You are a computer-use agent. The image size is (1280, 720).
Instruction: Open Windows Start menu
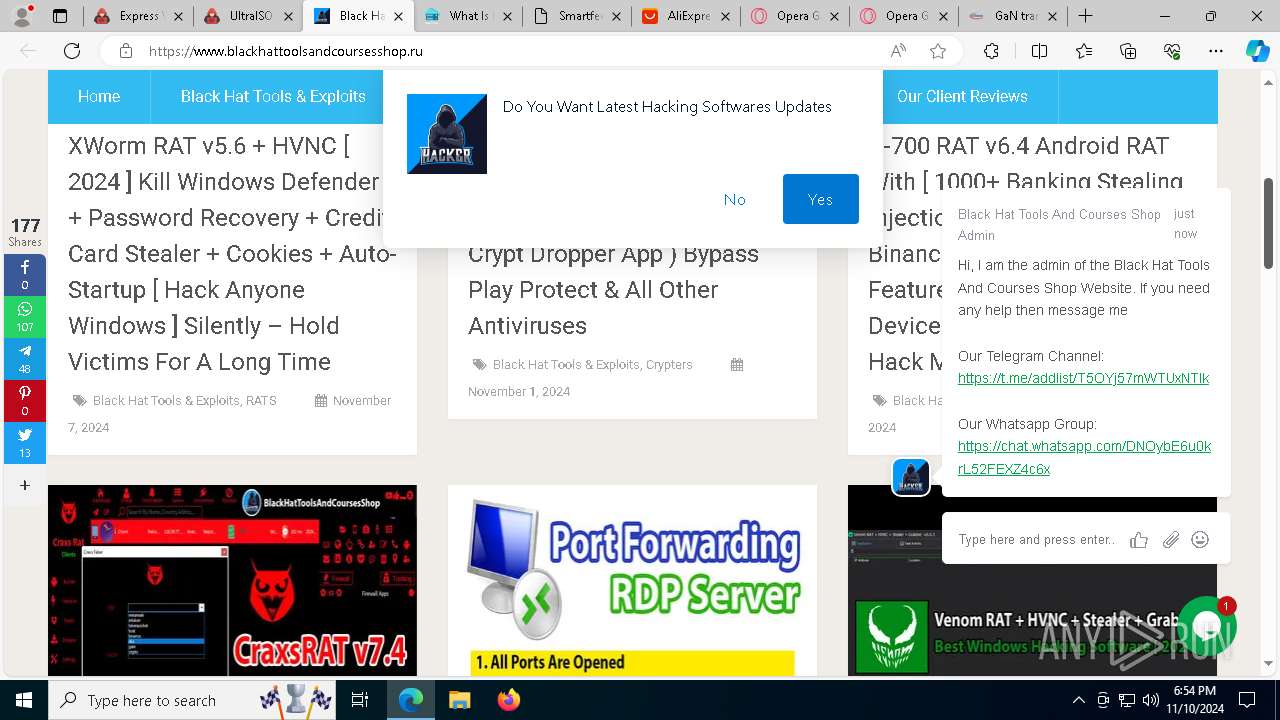pos(24,700)
